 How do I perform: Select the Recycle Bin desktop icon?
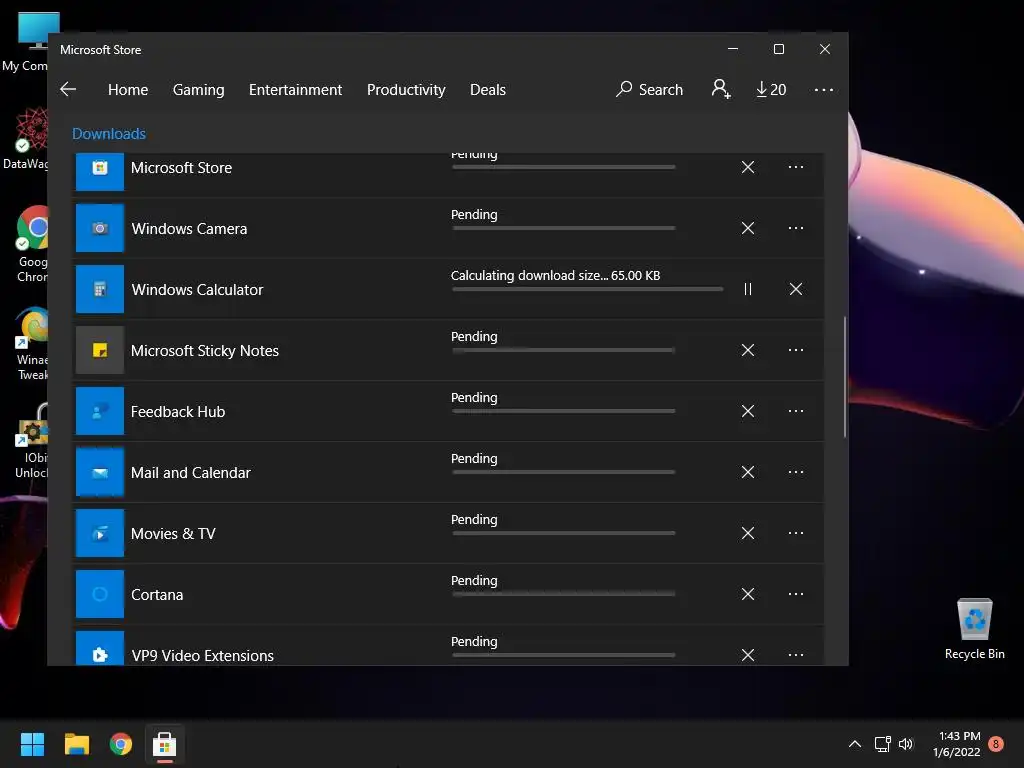pos(974,628)
